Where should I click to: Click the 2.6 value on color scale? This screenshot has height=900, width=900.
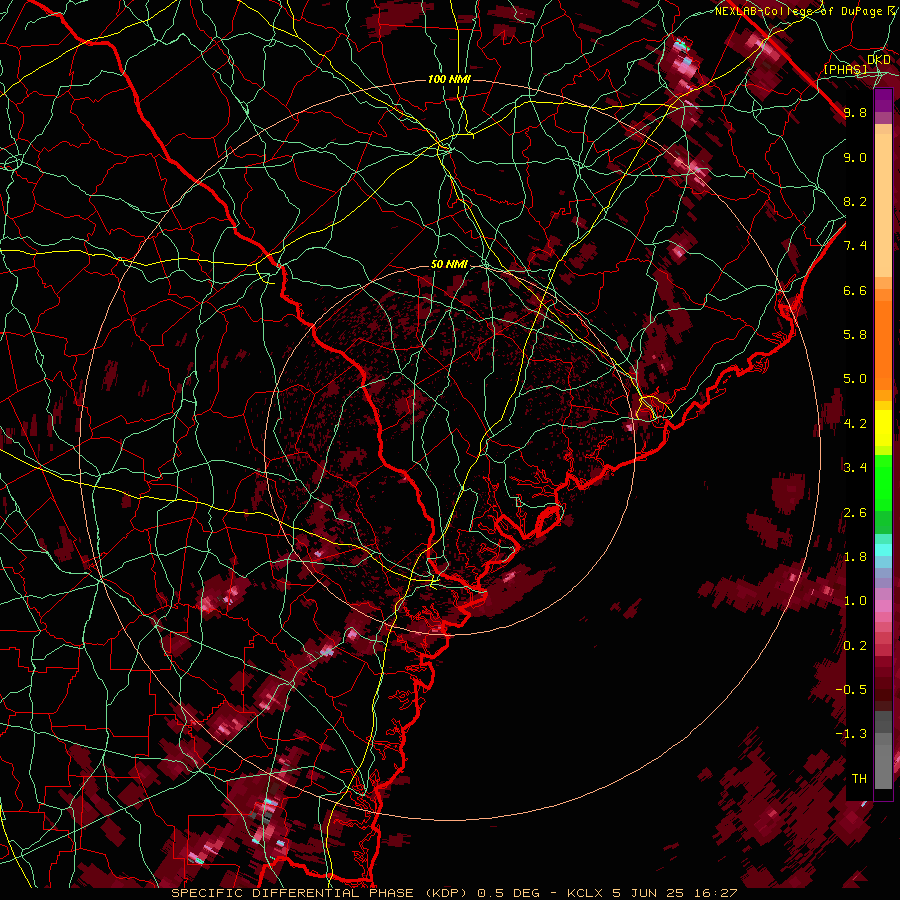coord(855,513)
